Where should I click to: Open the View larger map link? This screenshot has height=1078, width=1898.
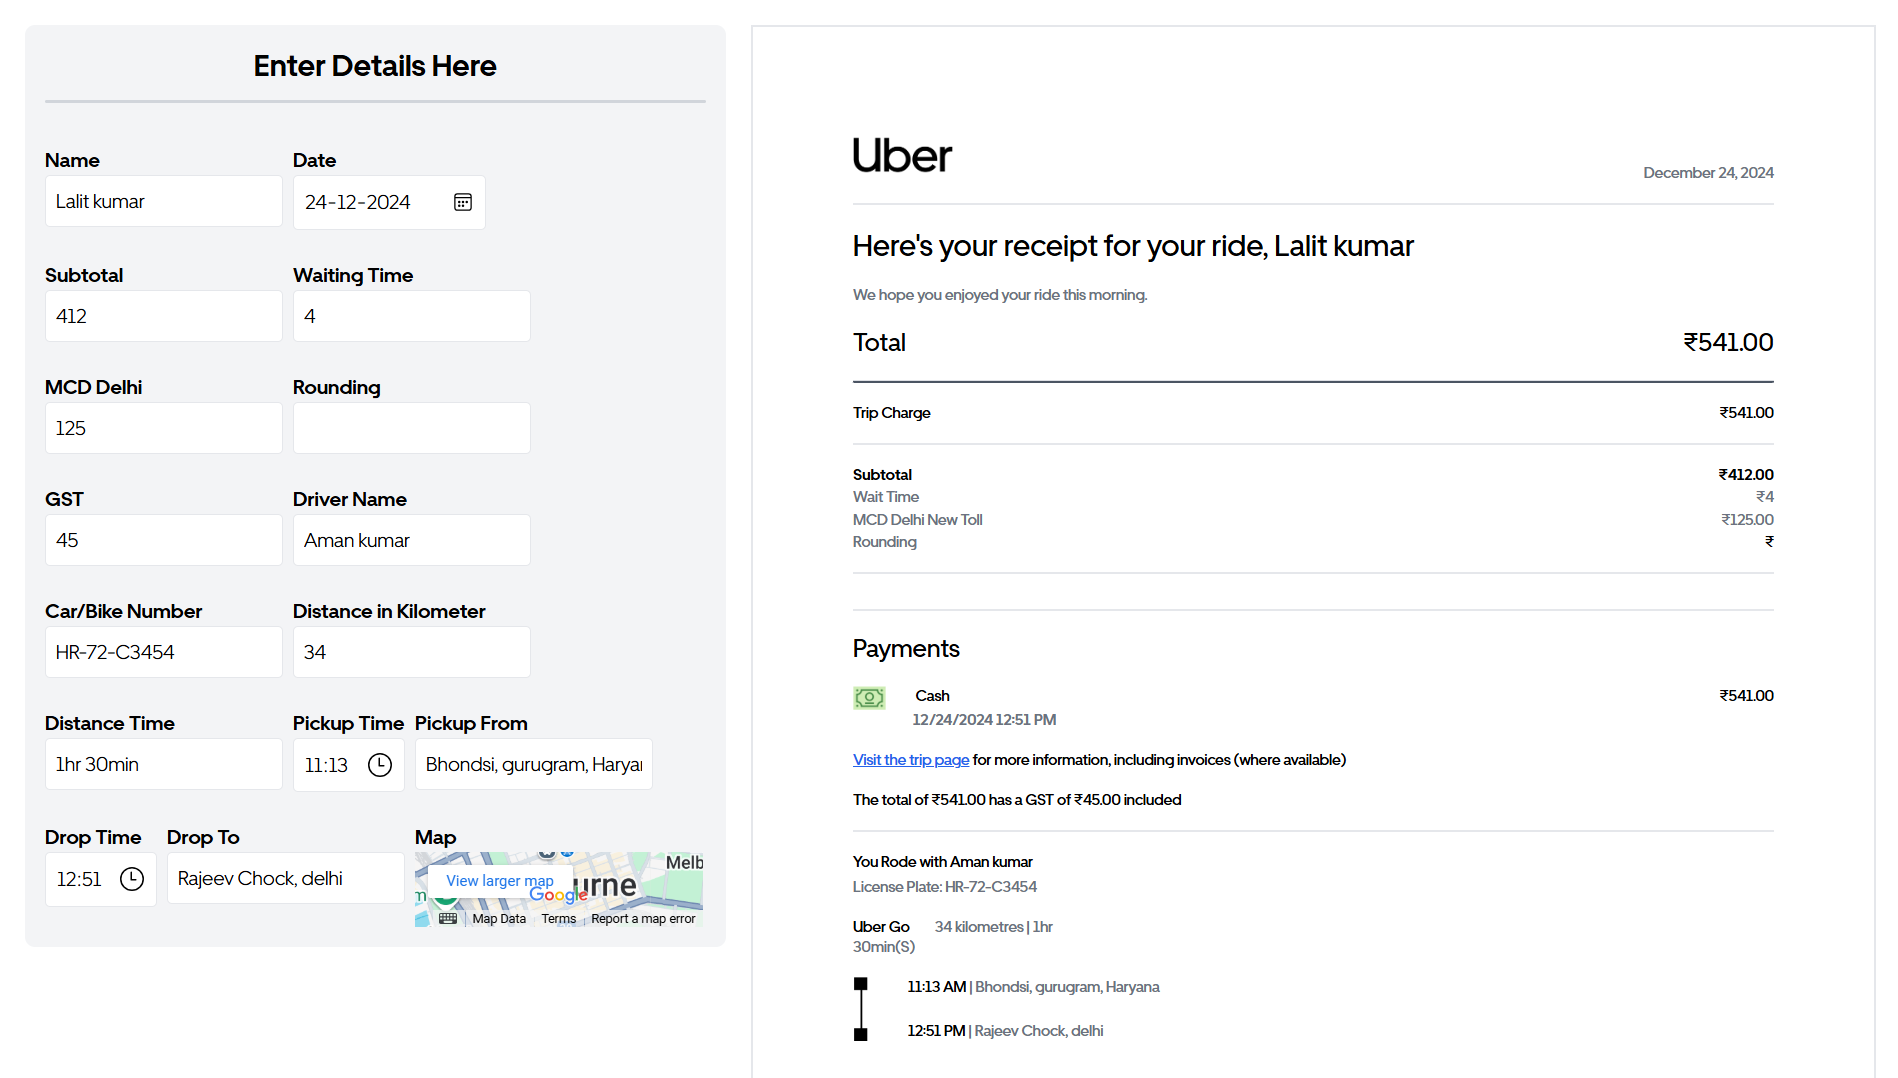pyautogui.click(x=499, y=881)
